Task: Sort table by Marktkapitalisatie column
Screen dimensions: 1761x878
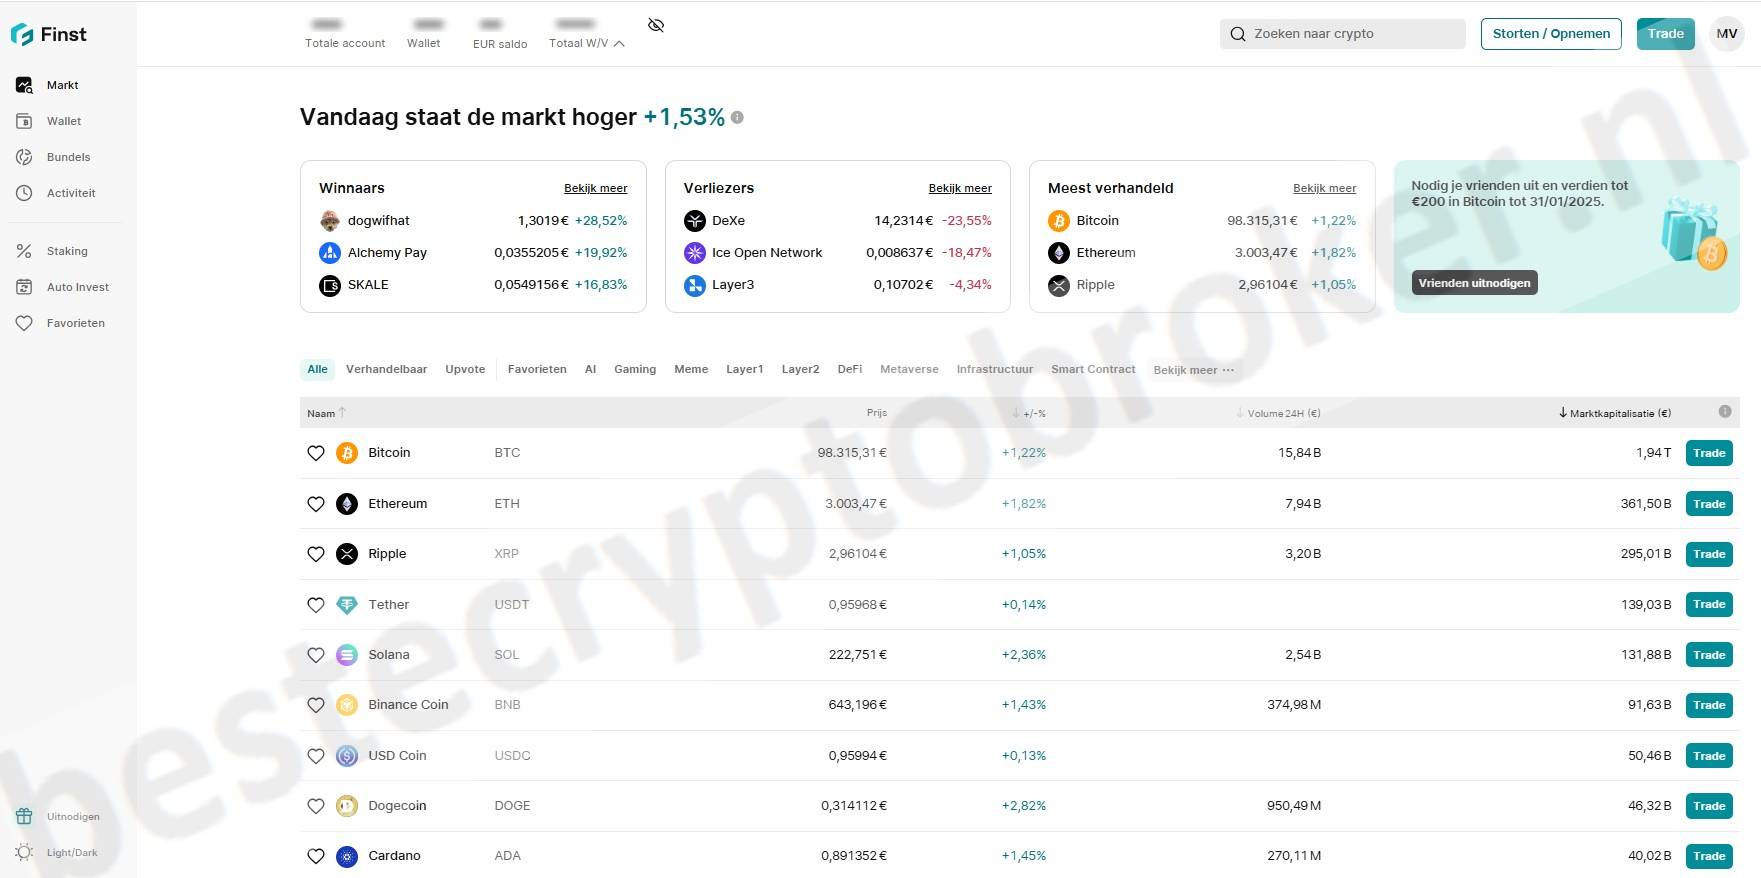Action: click(1614, 413)
